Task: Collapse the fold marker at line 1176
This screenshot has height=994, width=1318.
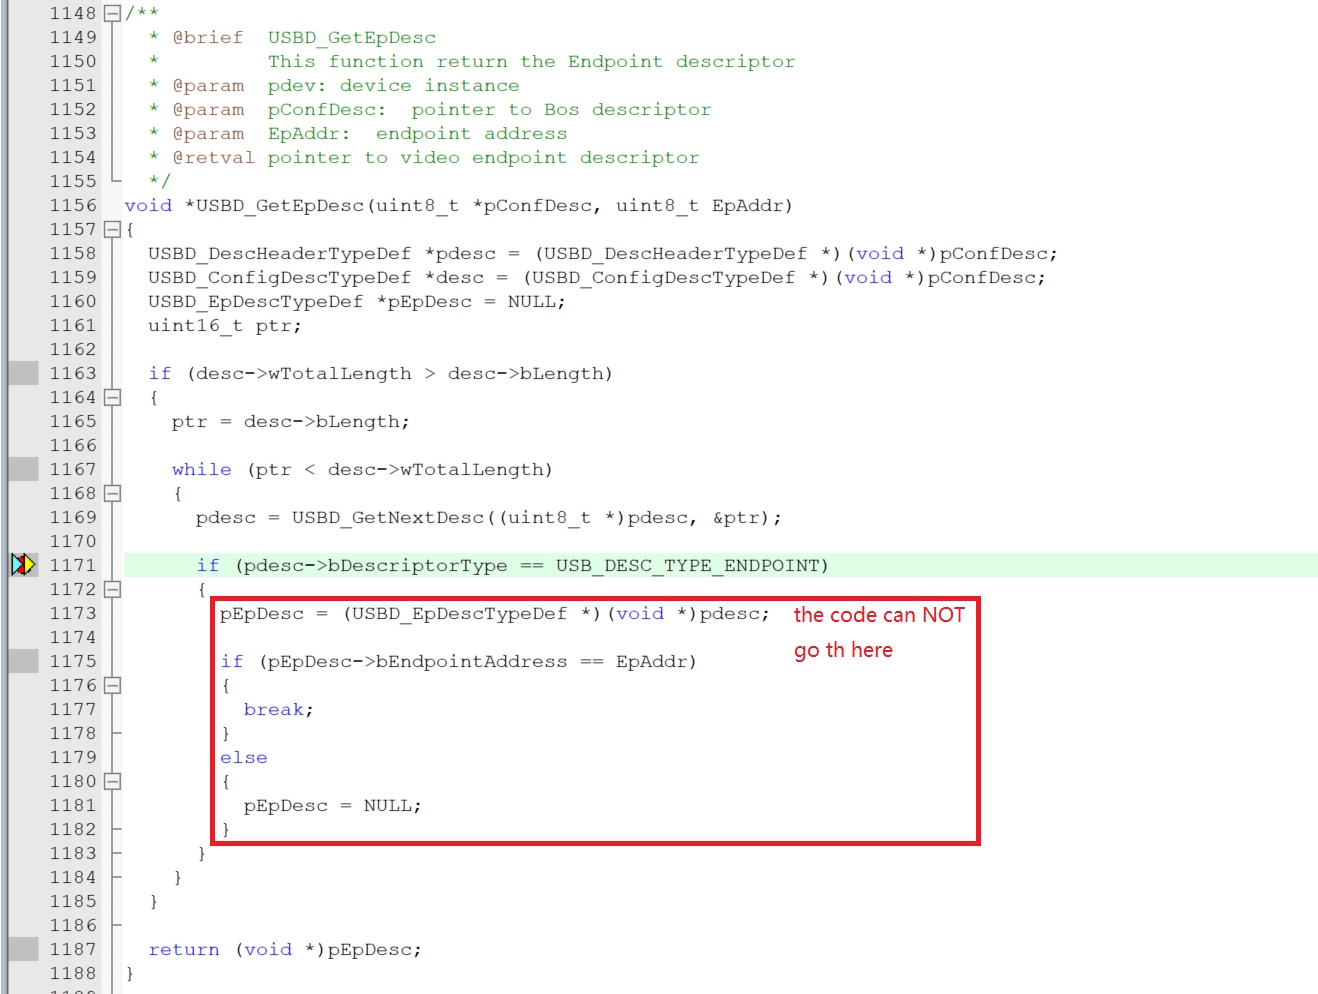Action: click(x=112, y=684)
